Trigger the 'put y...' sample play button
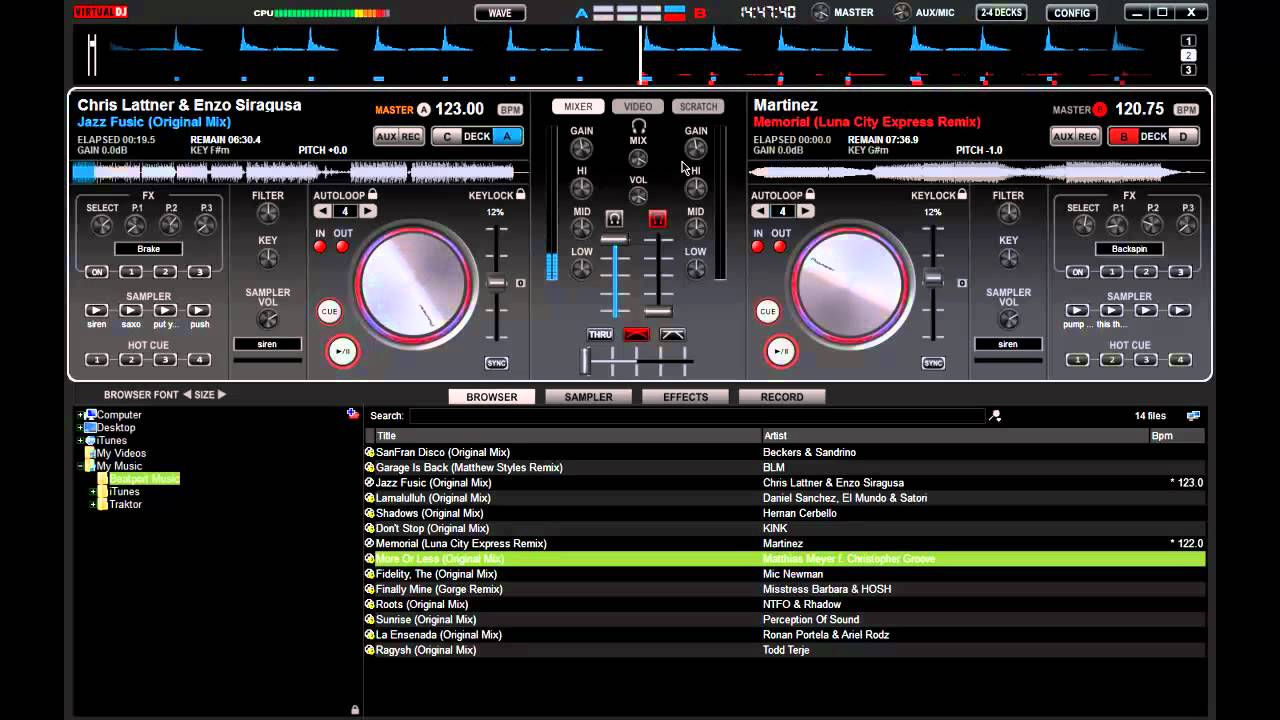This screenshot has width=1280, height=720. coord(165,311)
